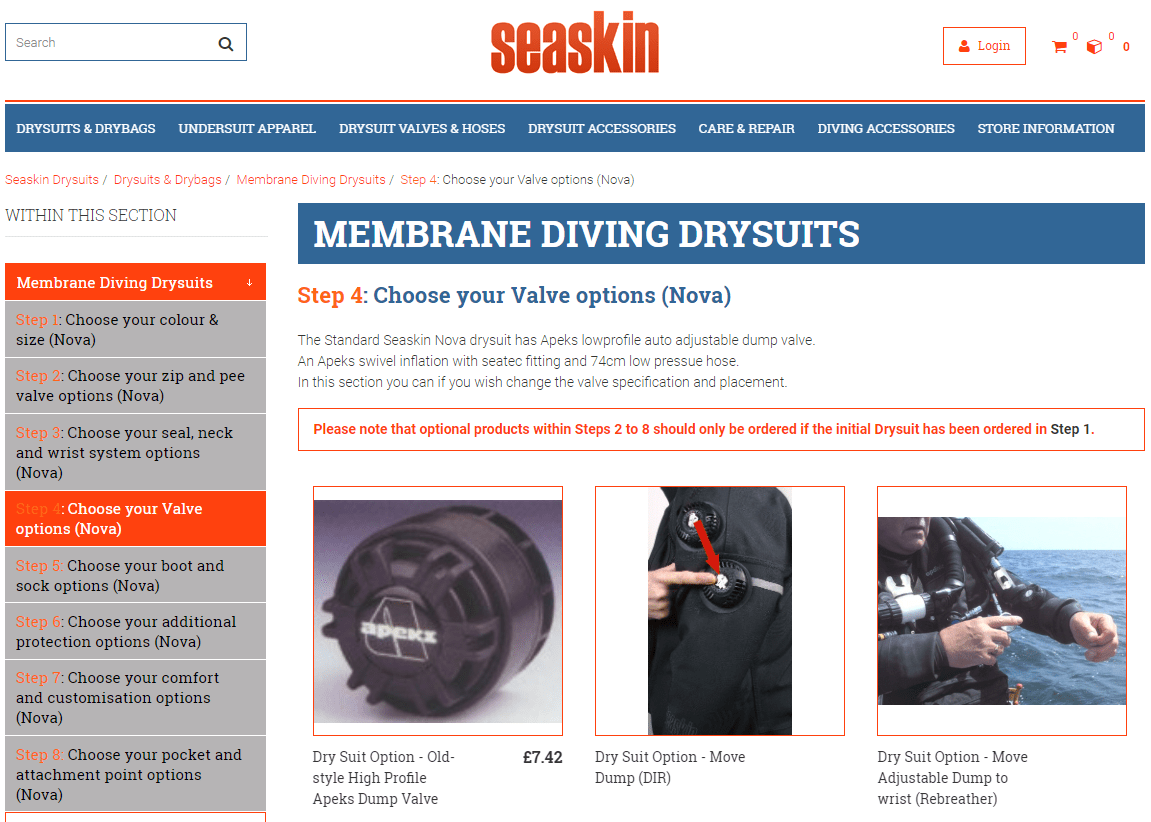The height and width of the screenshot is (822, 1151).
Task: Open the Care & Repair menu
Action: click(x=747, y=128)
